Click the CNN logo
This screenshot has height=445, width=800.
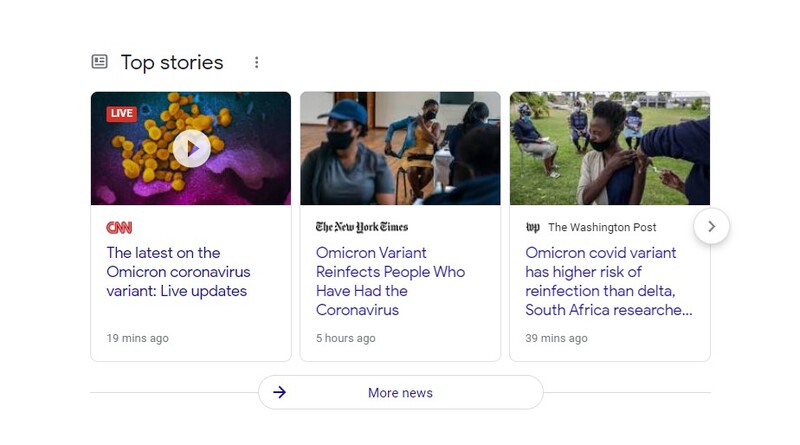pyautogui.click(x=119, y=228)
